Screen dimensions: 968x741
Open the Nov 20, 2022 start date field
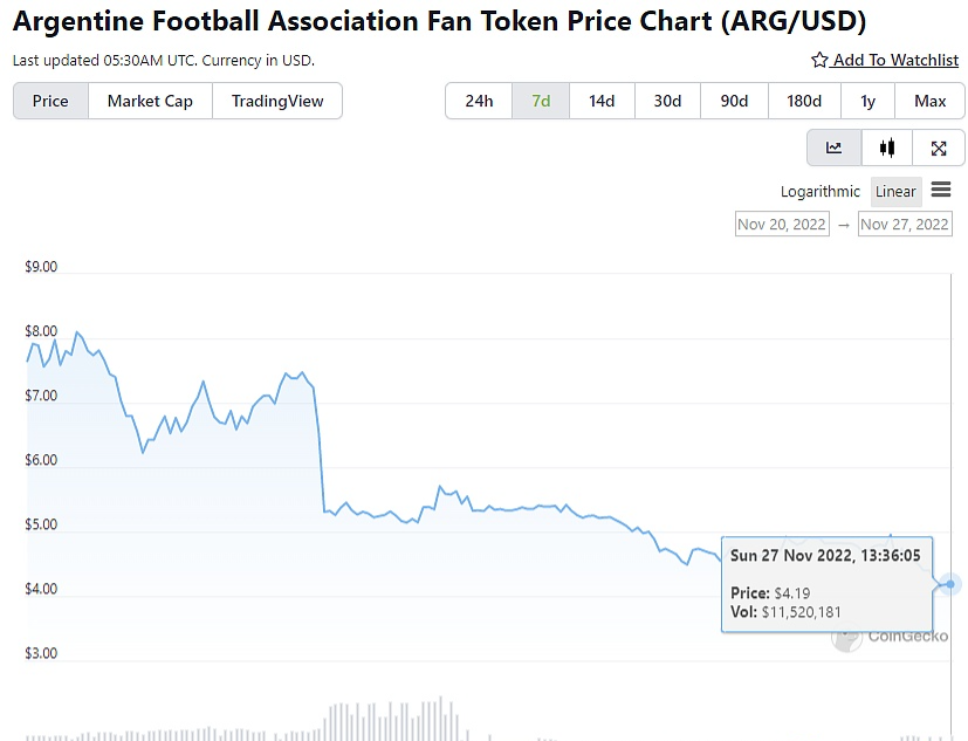click(781, 224)
